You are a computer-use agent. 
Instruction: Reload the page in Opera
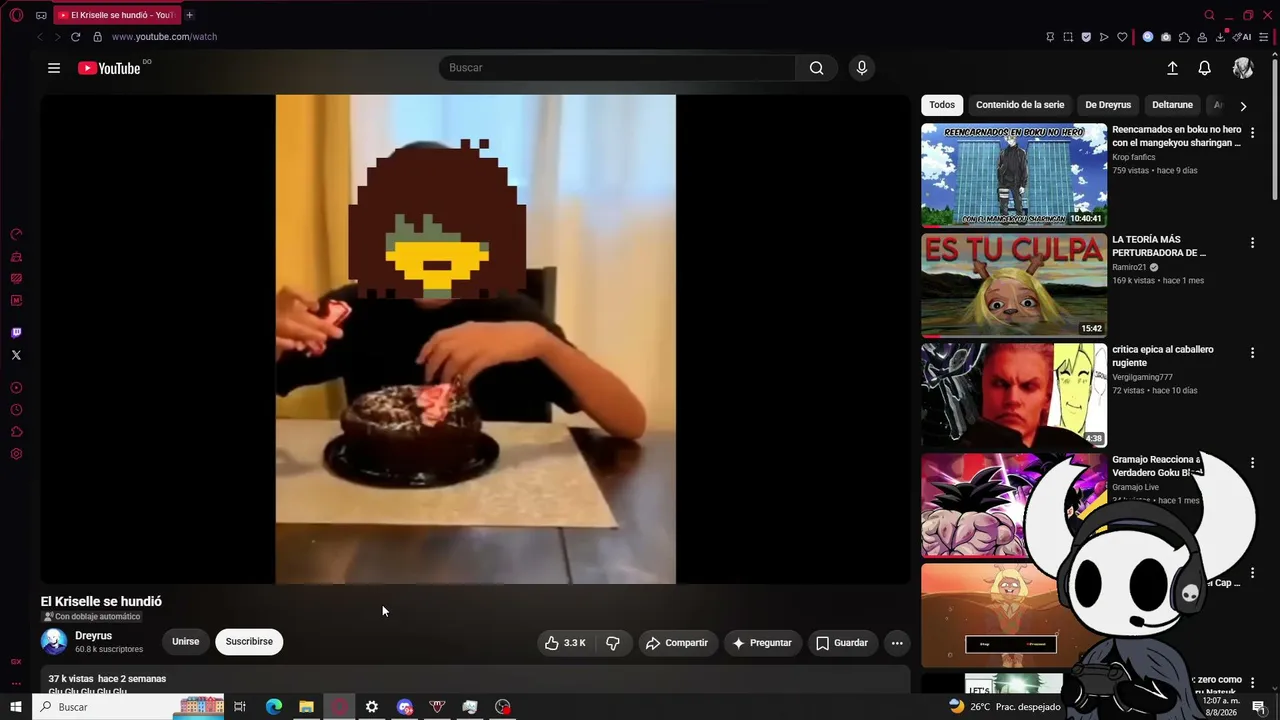(75, 37)
